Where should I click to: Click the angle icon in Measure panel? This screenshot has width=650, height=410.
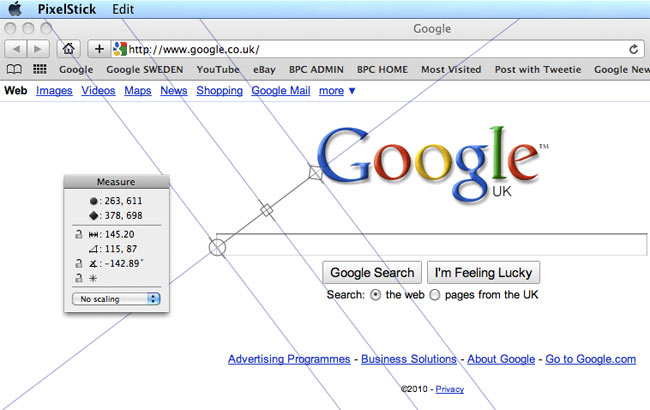click(93, 264)
